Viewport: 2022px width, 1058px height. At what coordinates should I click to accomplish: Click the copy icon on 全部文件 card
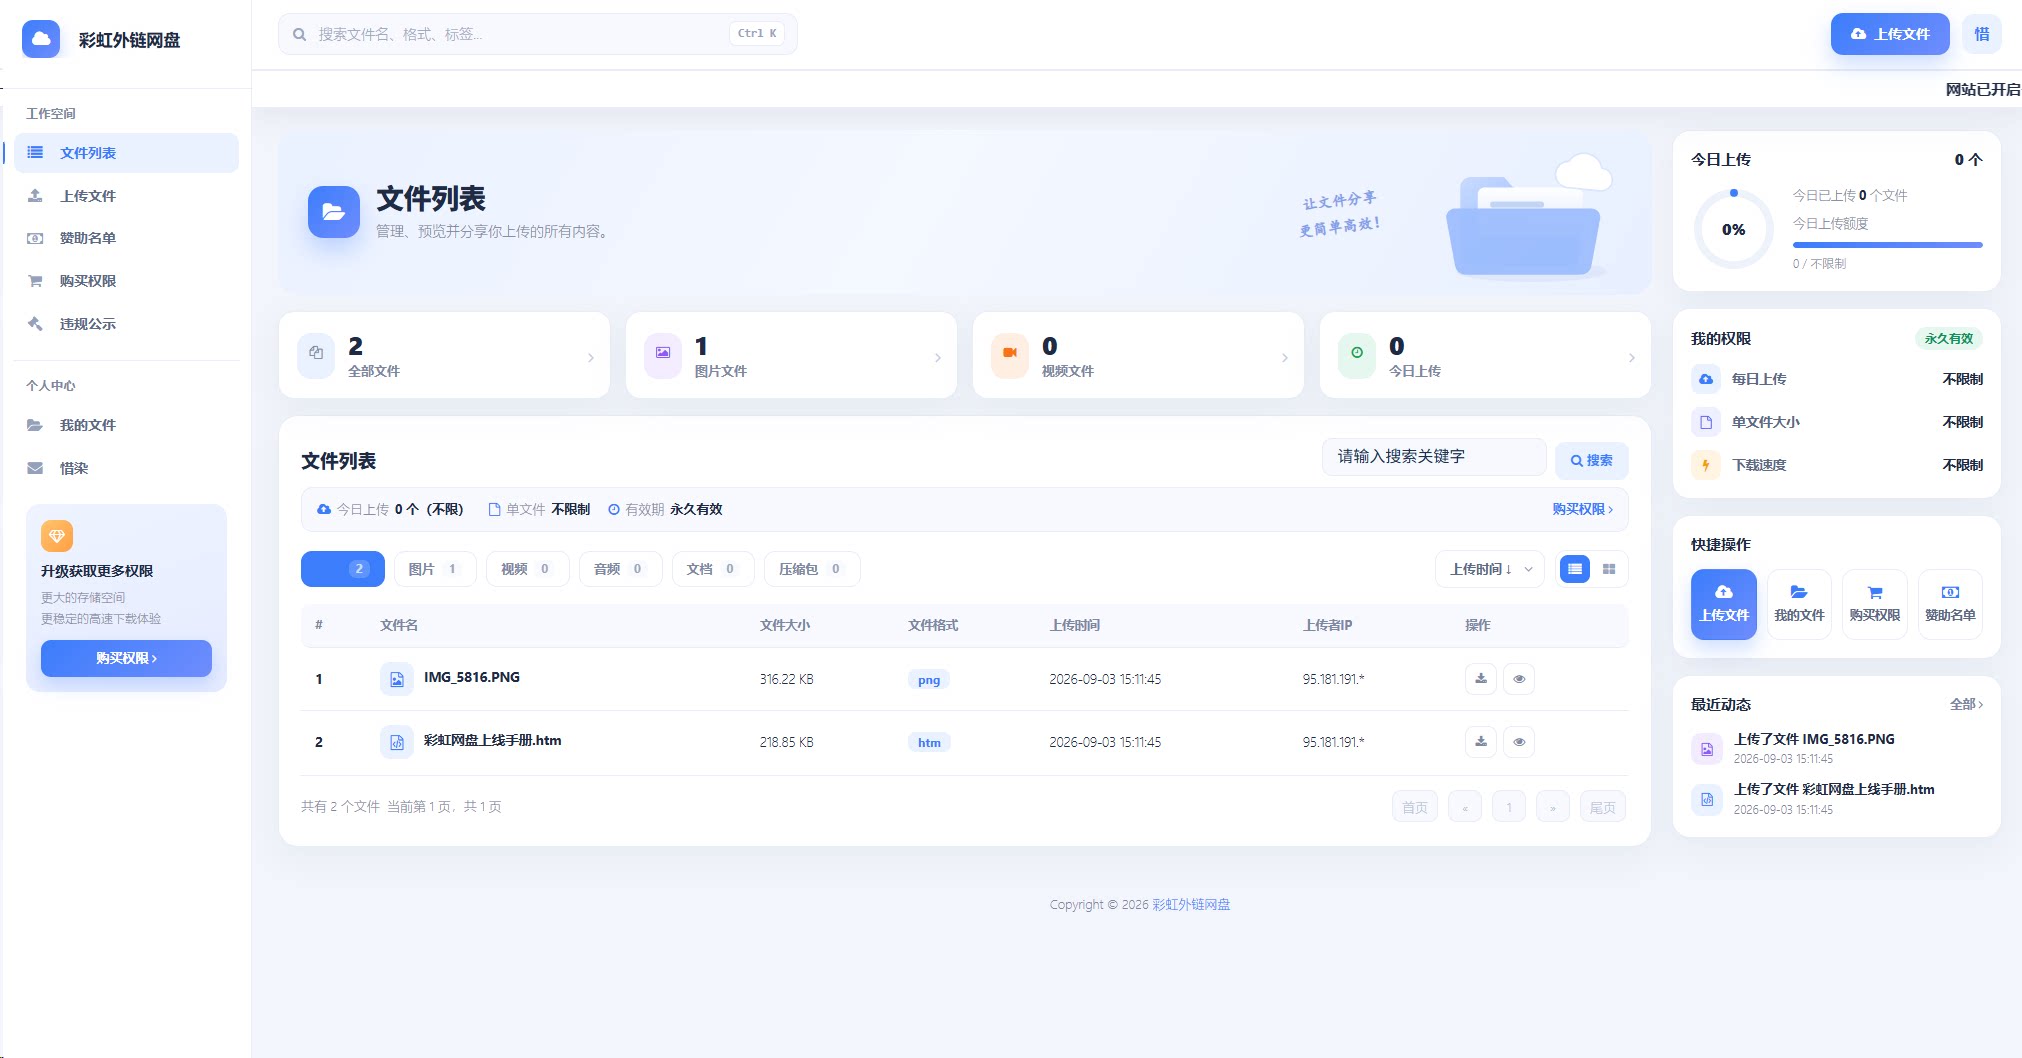[316, 355]
